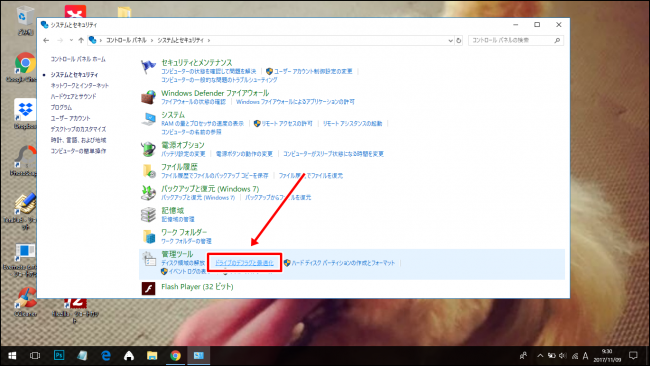The width and height of the screenshot is (650, 366).
Task: Open the Windows Defender ファイアウォール heading
Action: pyautogui.click(x=215, y=93)
